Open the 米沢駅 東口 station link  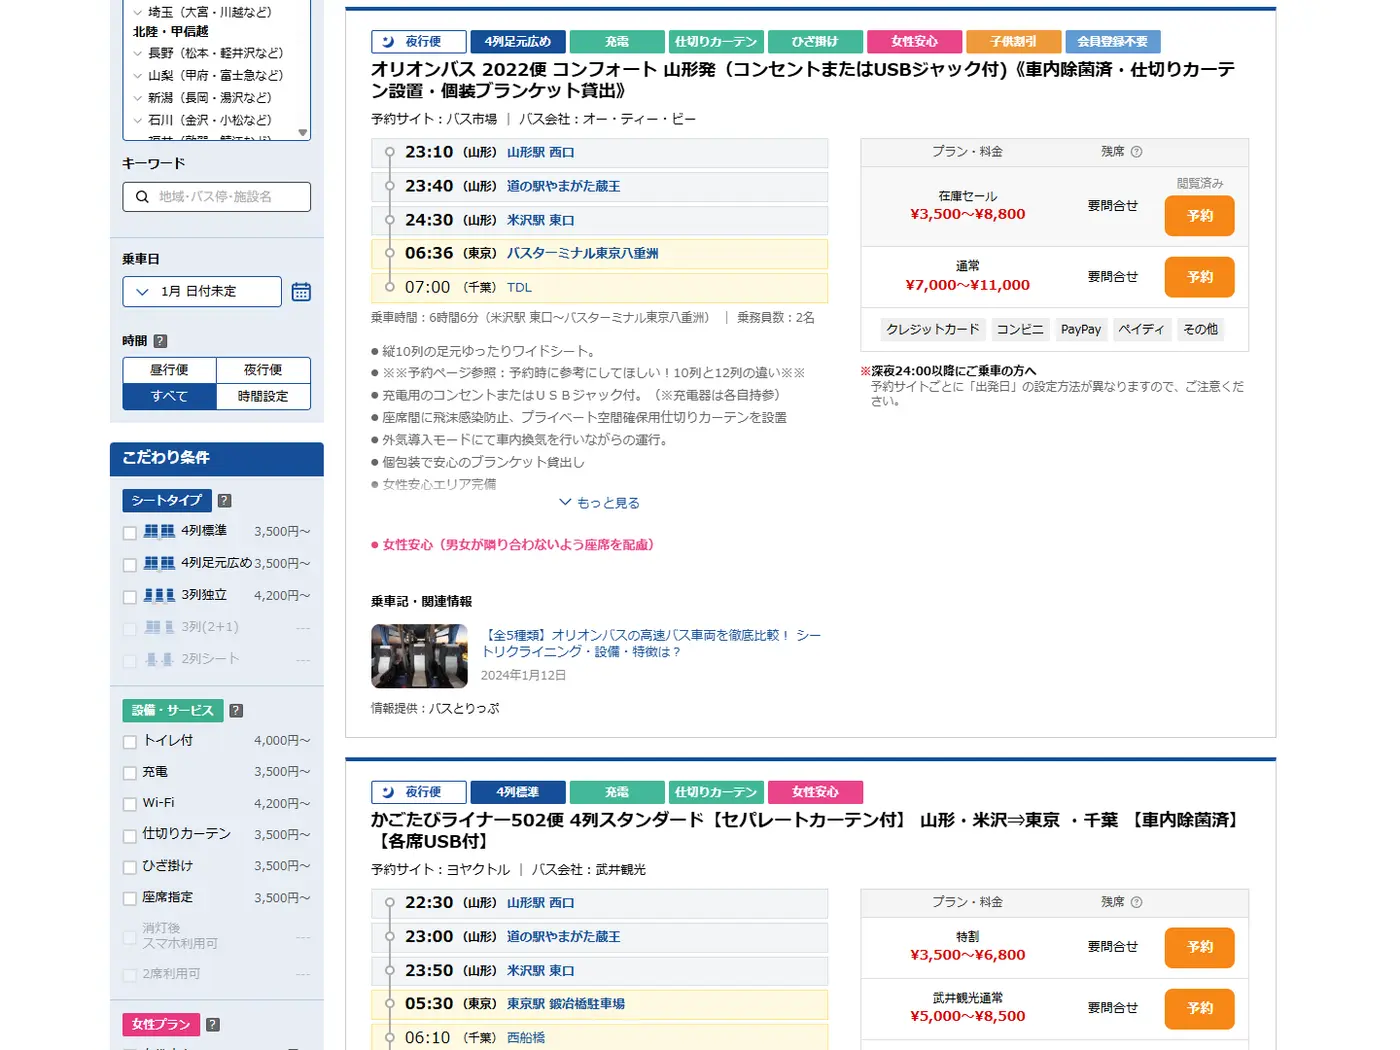pyautogui.click(x=539, y=220)
